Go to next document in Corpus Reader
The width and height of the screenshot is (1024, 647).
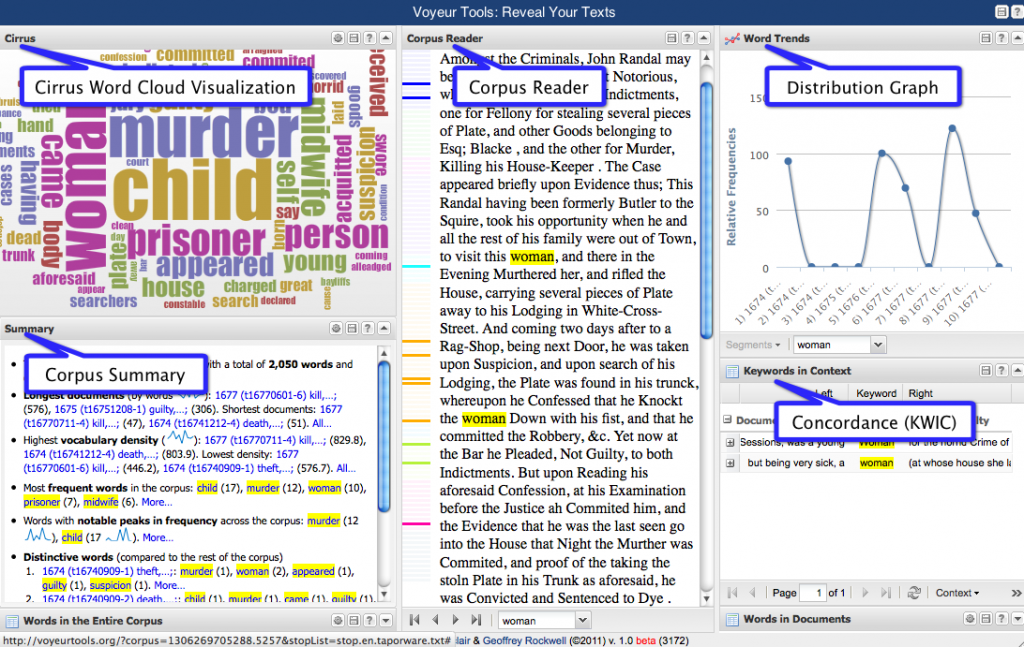pos(455,620)
